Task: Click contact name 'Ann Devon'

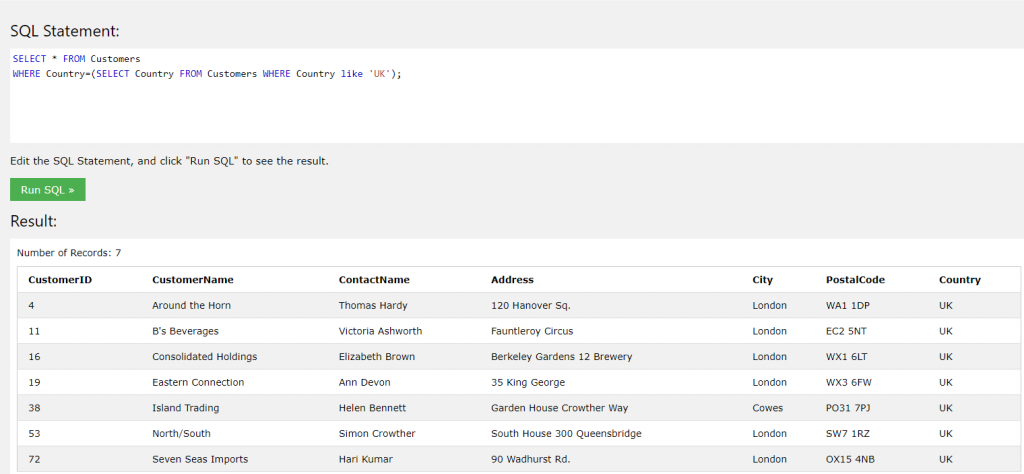Action: 364,382
